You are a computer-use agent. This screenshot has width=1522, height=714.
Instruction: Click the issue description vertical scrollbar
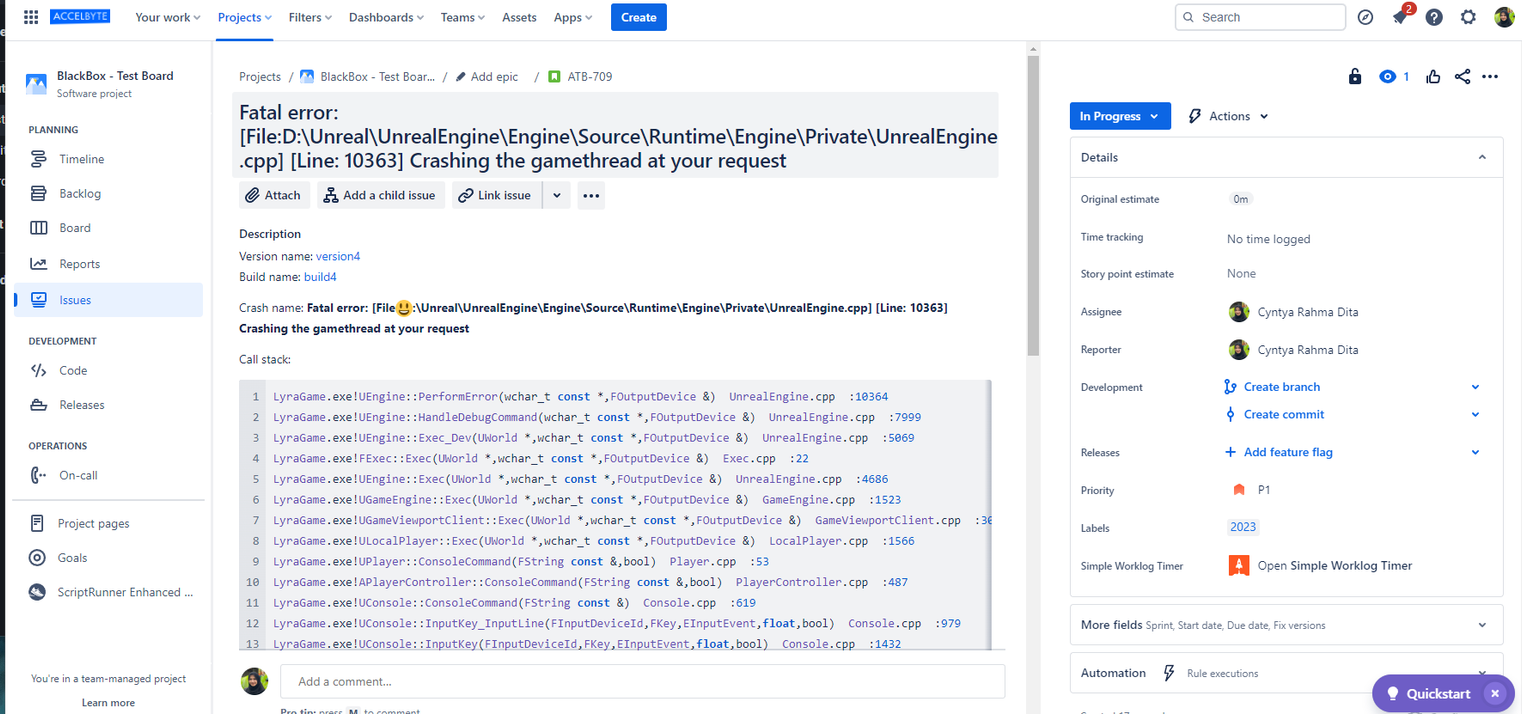tap(1033, 206)
